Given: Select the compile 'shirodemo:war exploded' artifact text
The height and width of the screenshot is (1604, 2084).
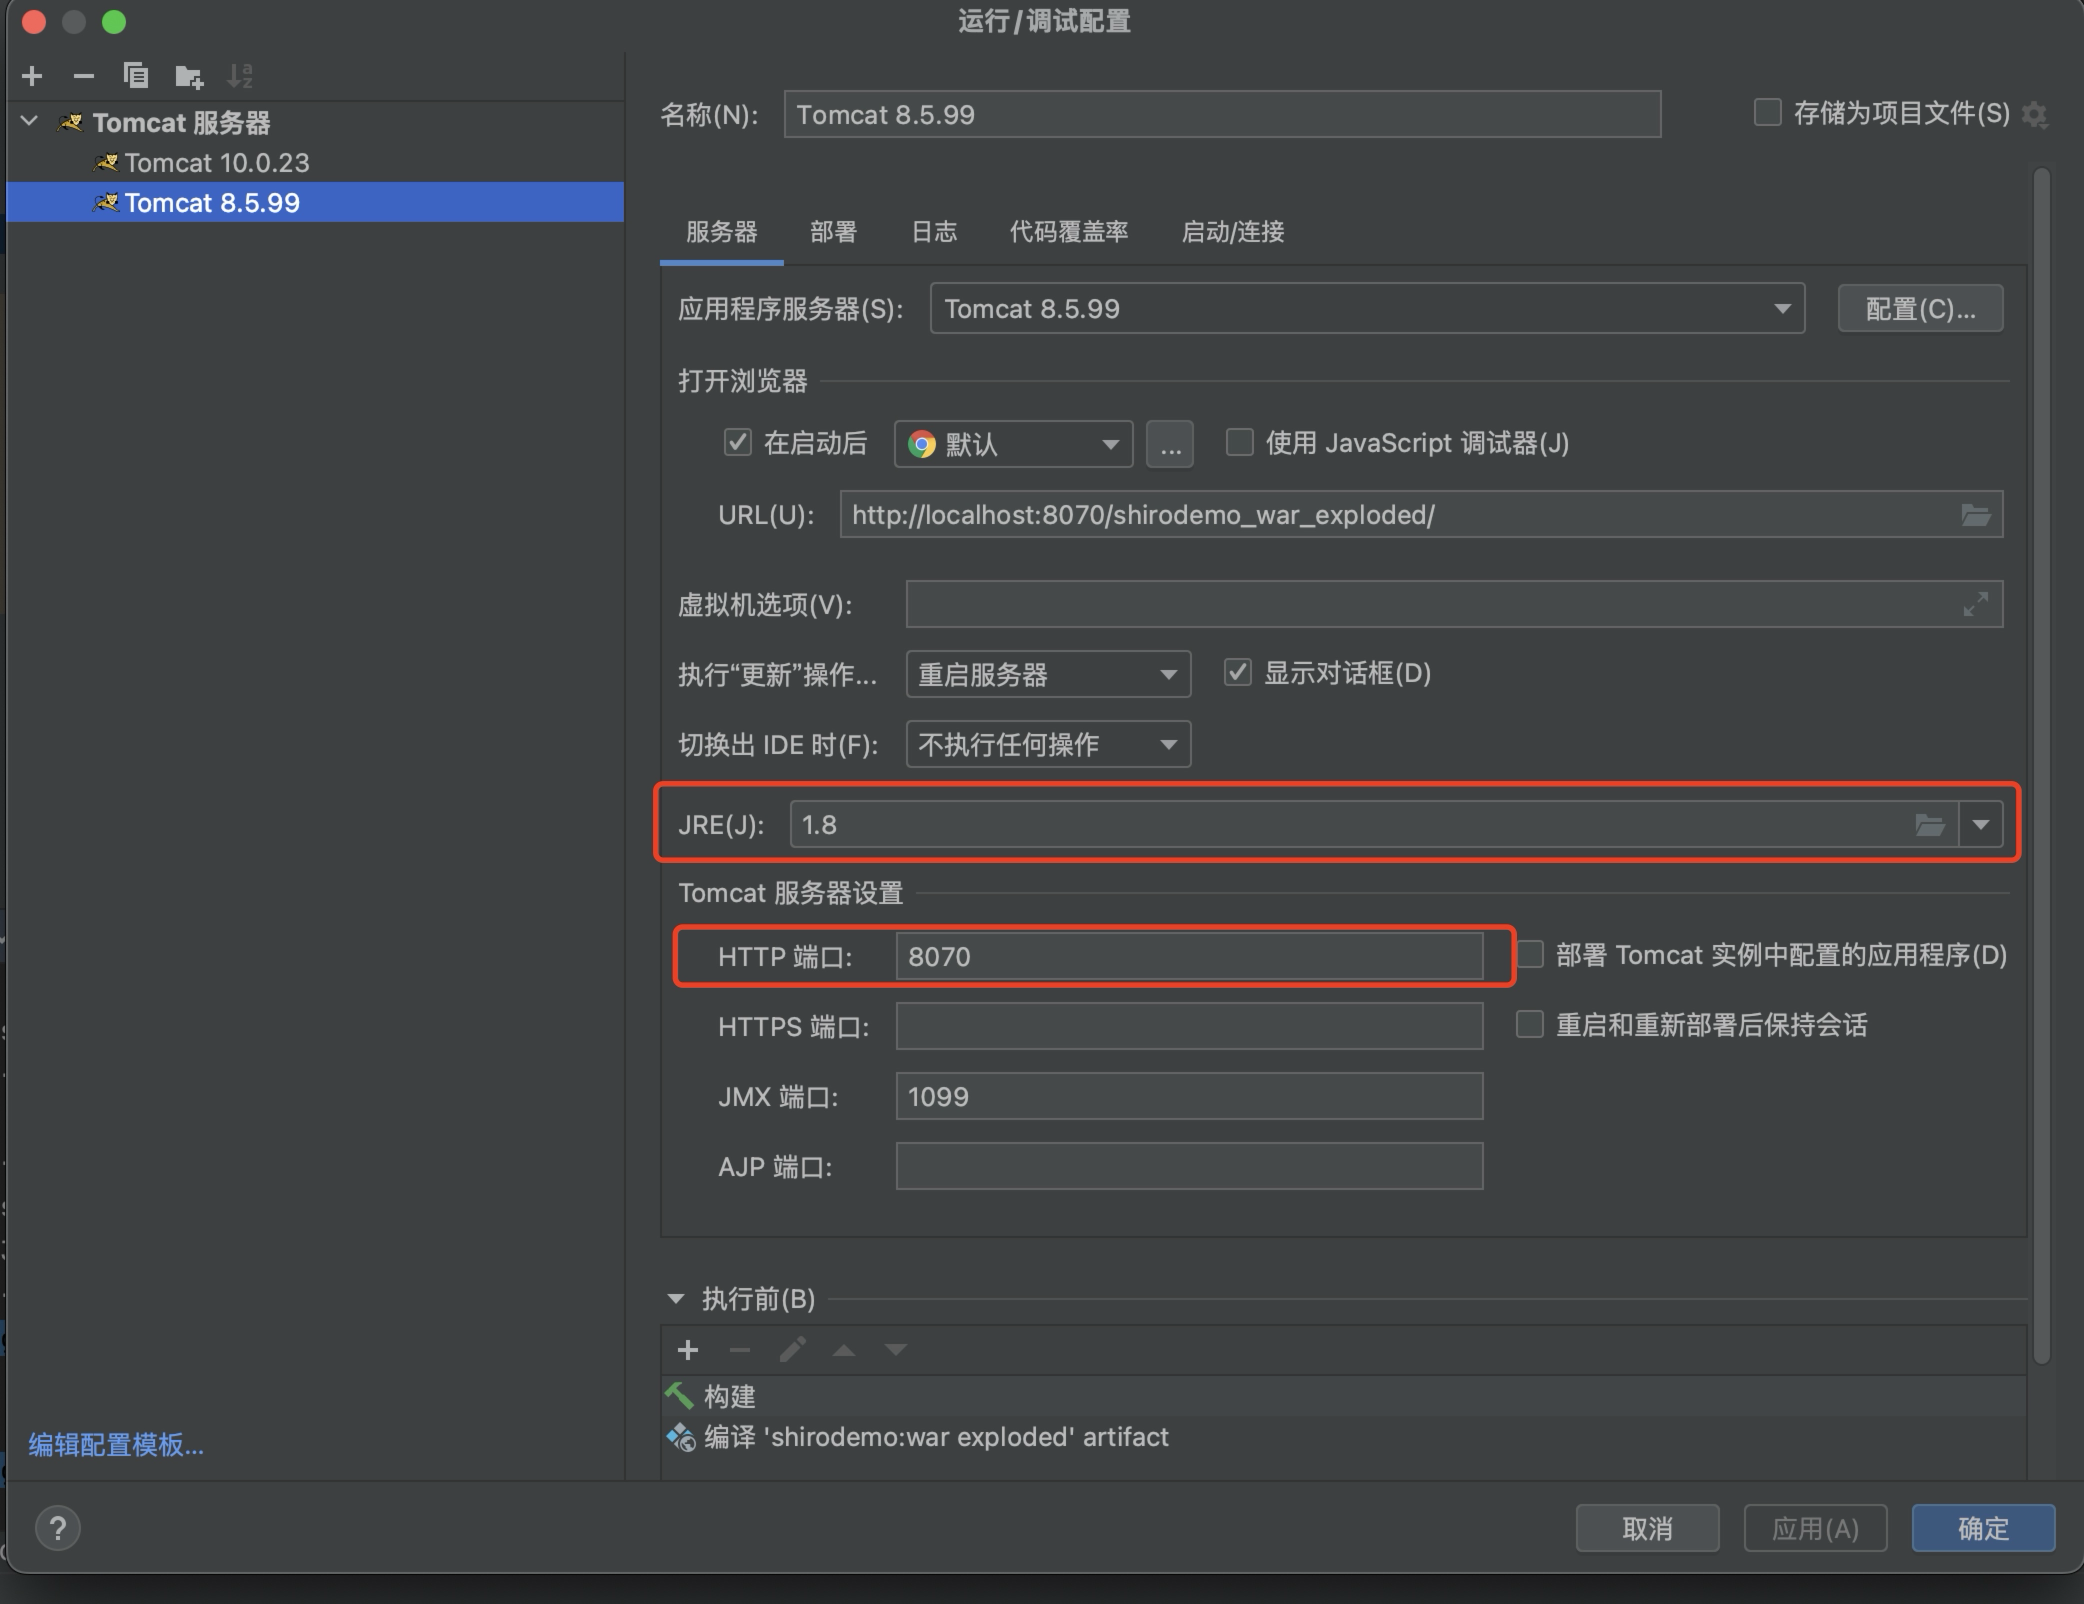Looking at the screenshot, I should coord(936,1437).
